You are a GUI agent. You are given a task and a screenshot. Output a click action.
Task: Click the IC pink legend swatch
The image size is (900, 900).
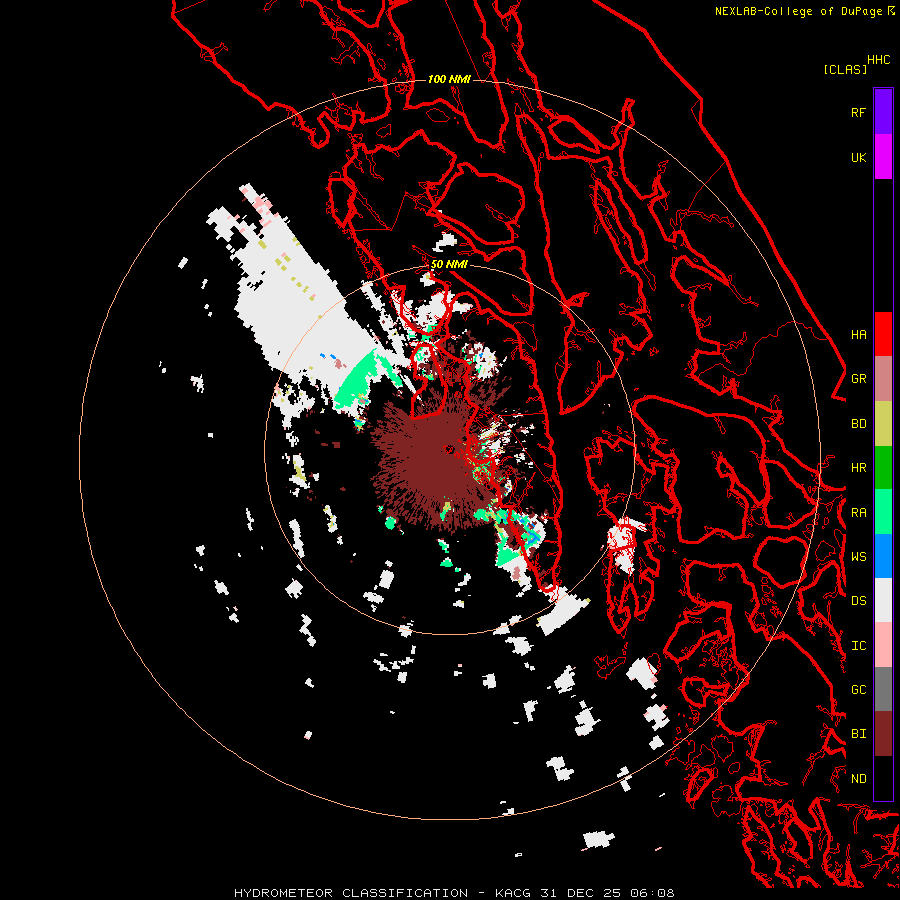883,645
